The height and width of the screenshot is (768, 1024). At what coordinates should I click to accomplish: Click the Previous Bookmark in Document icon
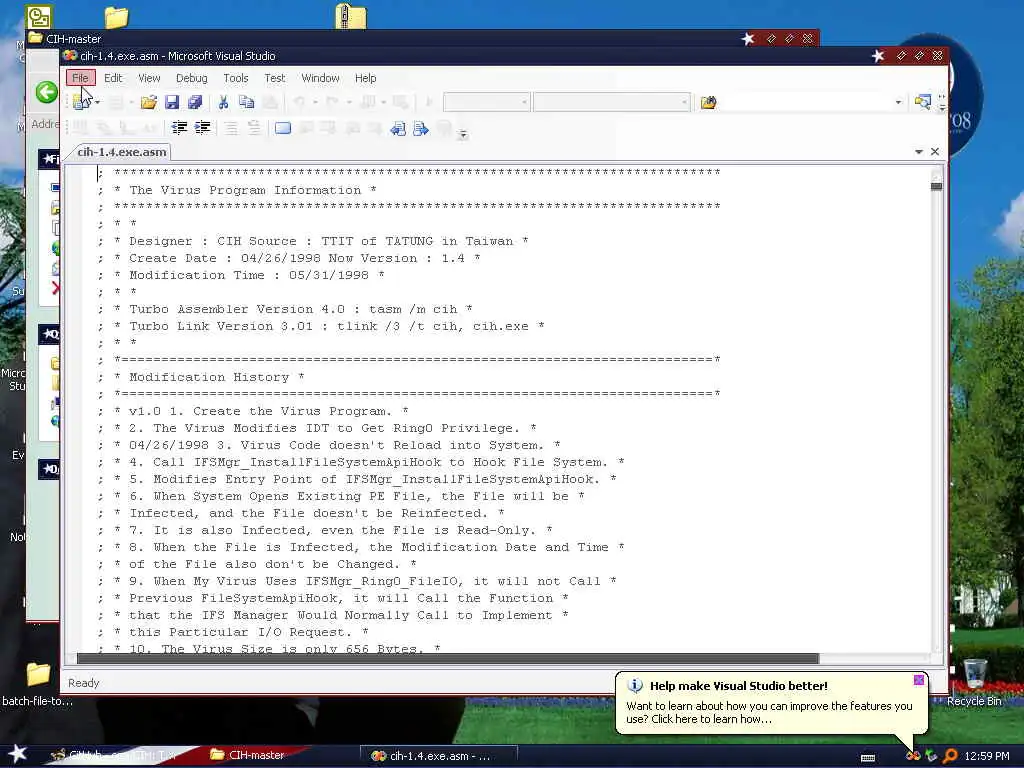[398, 129]
